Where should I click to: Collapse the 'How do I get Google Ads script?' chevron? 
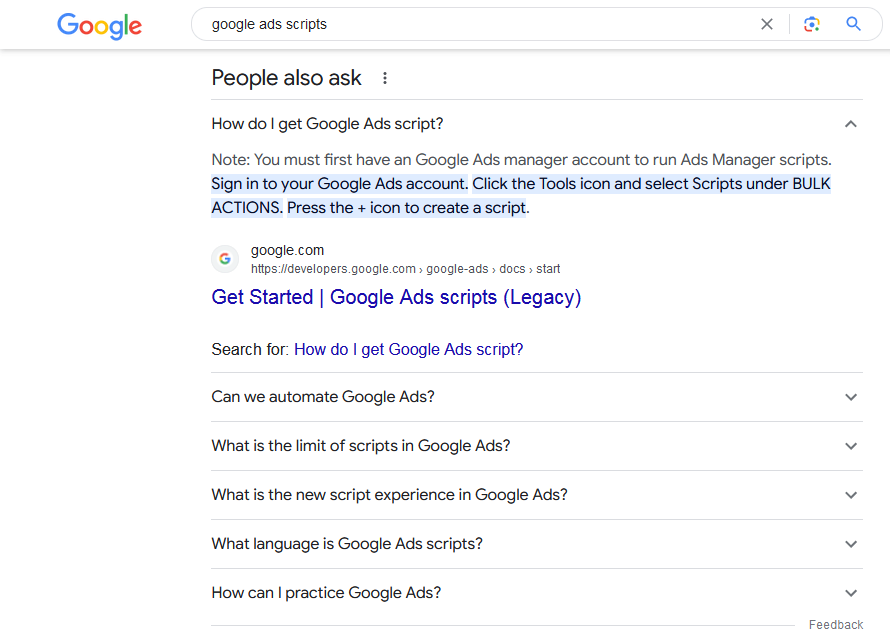pyautogui.click(x=850, y=124)
